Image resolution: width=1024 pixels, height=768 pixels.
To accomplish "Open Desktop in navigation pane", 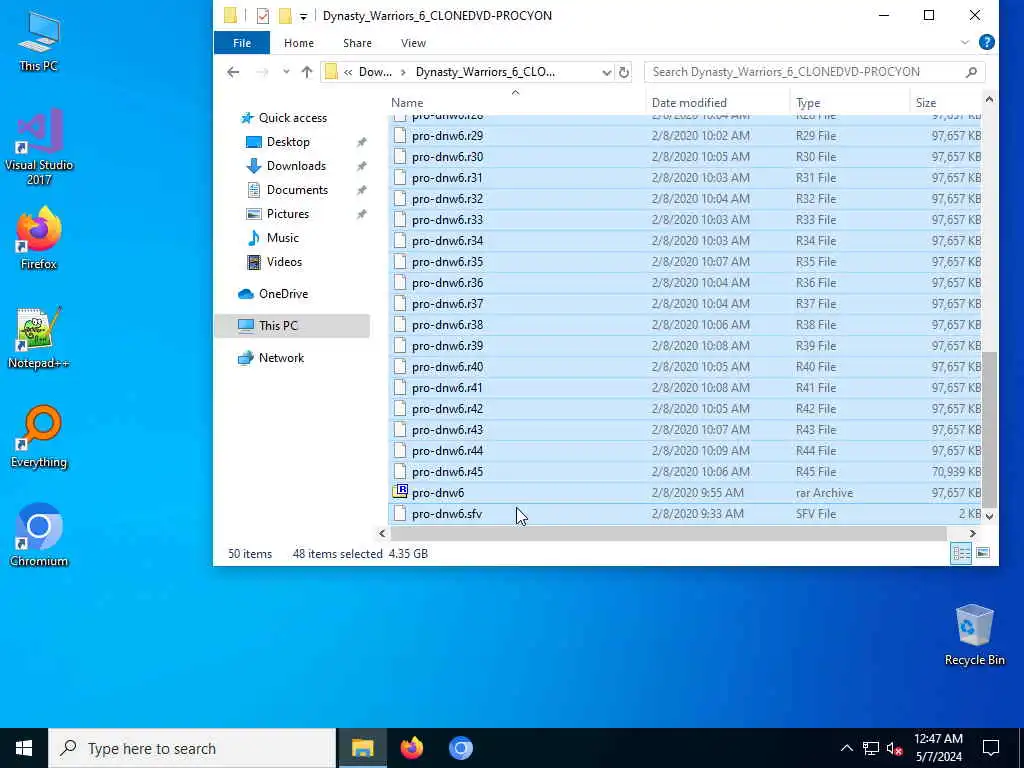I will coord(288,142).
